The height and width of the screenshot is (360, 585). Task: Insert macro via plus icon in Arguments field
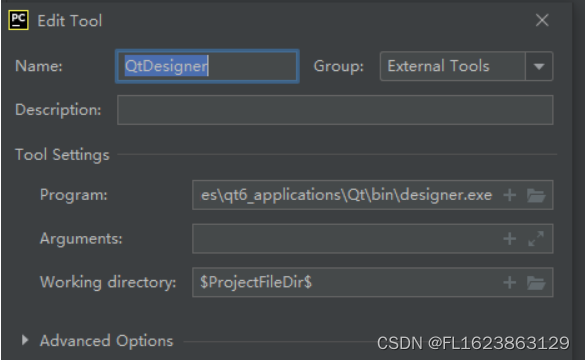tap(510, 239)
